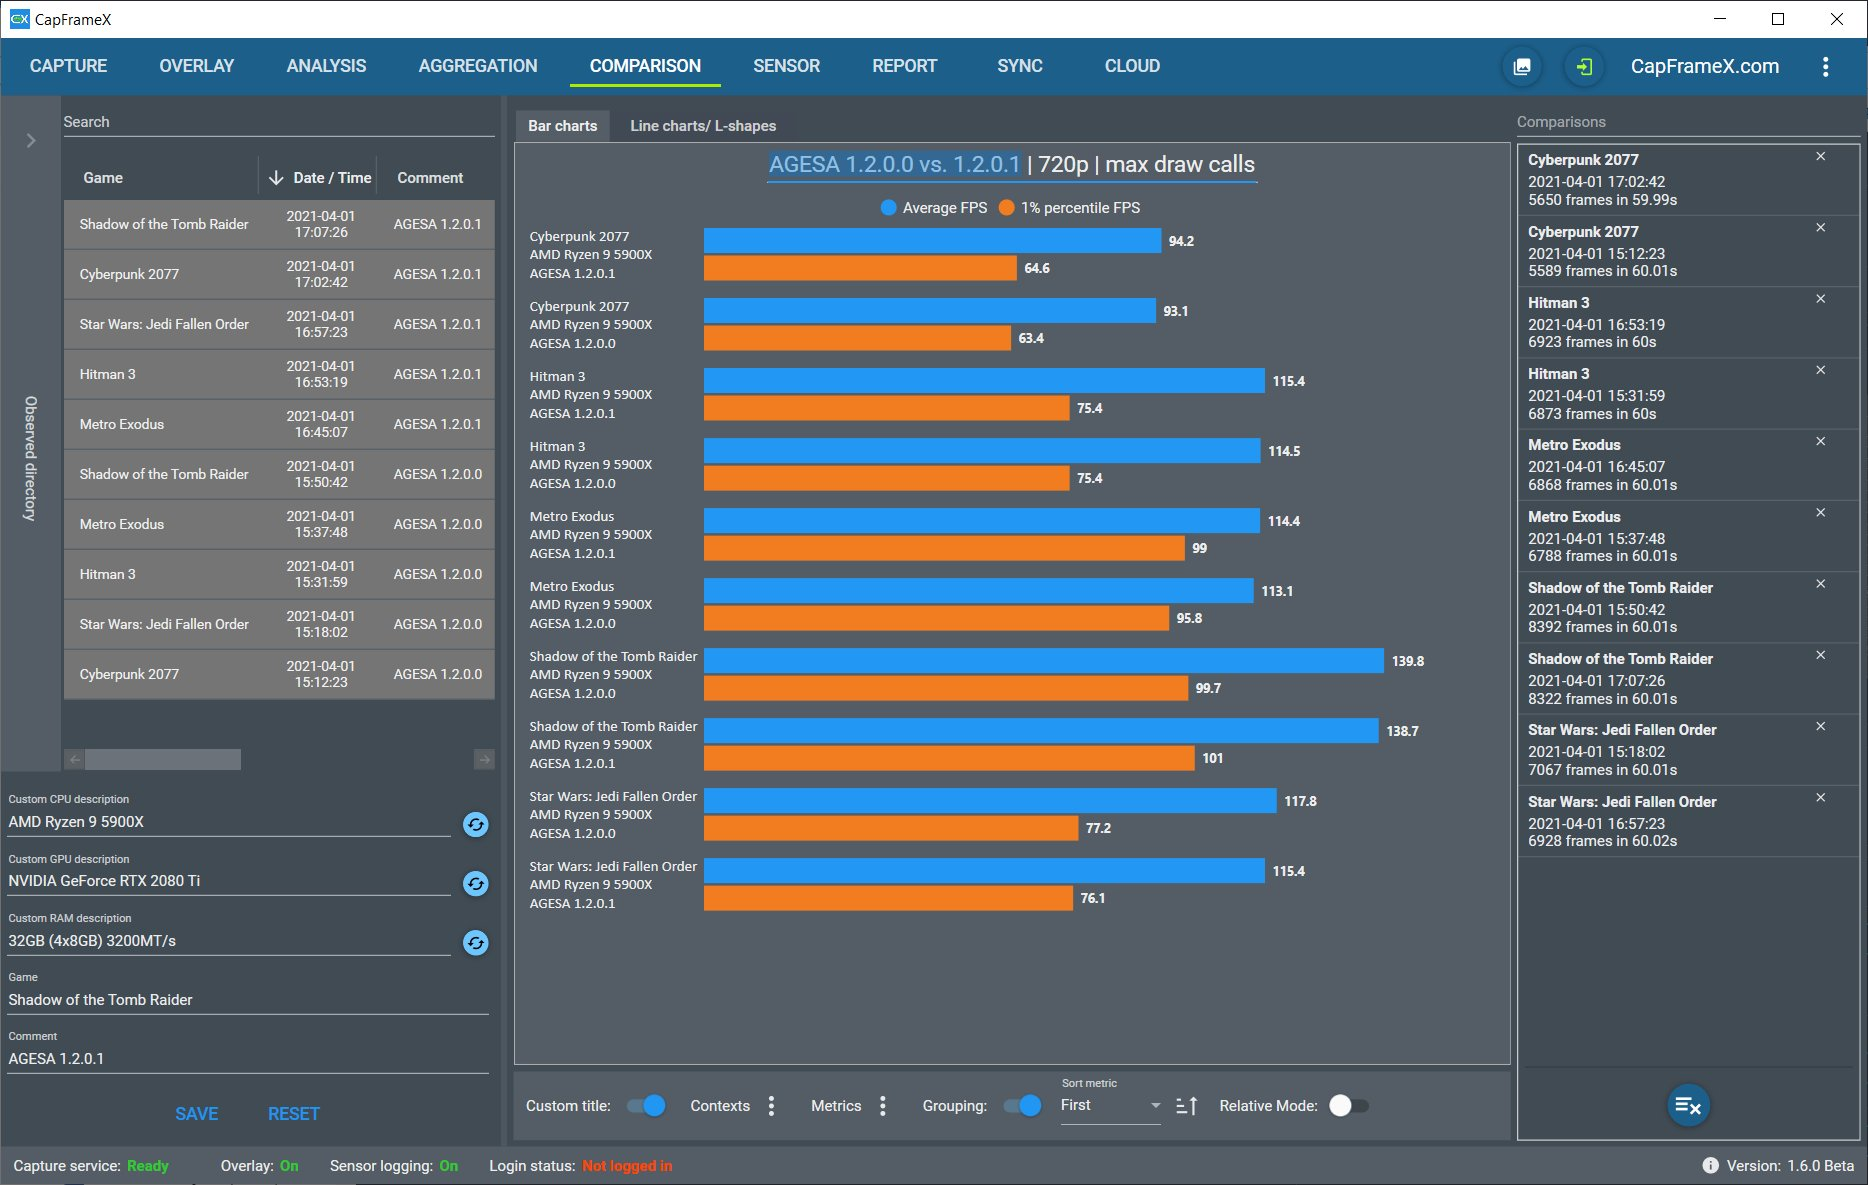Open the REPORT tab
This screenshot has height=1185, width=1868.
905,66
